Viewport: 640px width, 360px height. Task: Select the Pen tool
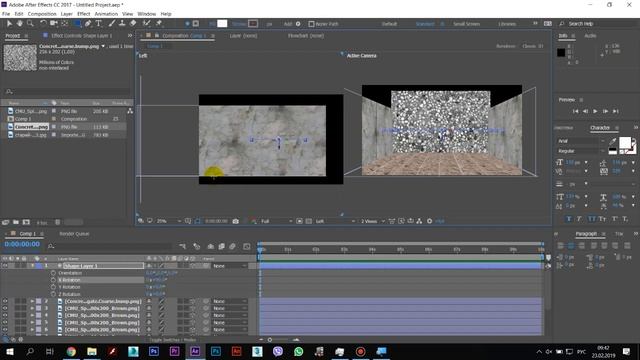coord(88,24)
